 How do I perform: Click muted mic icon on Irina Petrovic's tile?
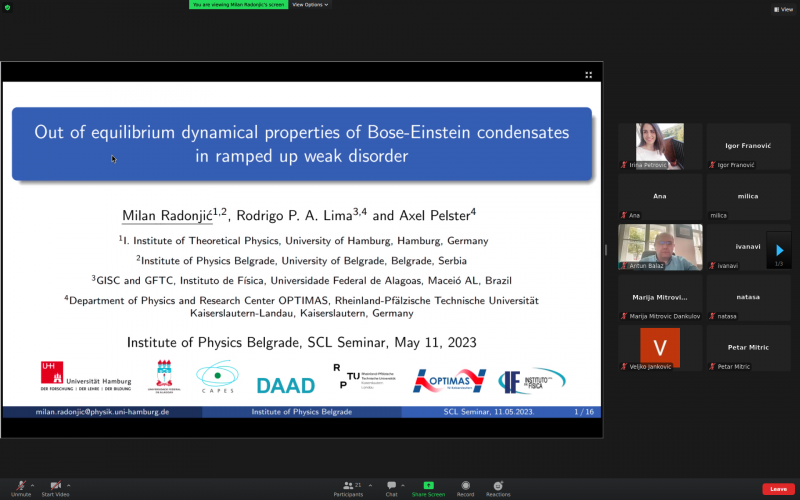[623, 165]
